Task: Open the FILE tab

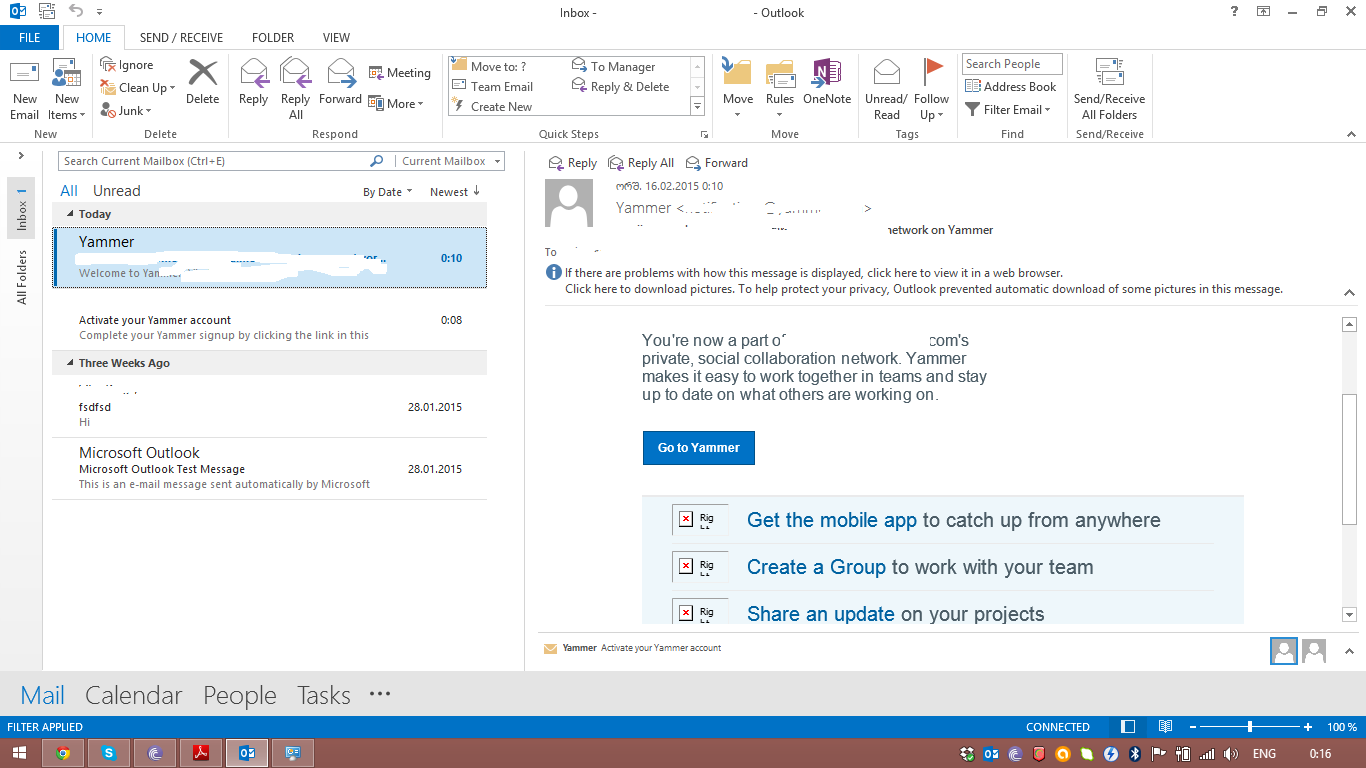Action: coord(30,38)
